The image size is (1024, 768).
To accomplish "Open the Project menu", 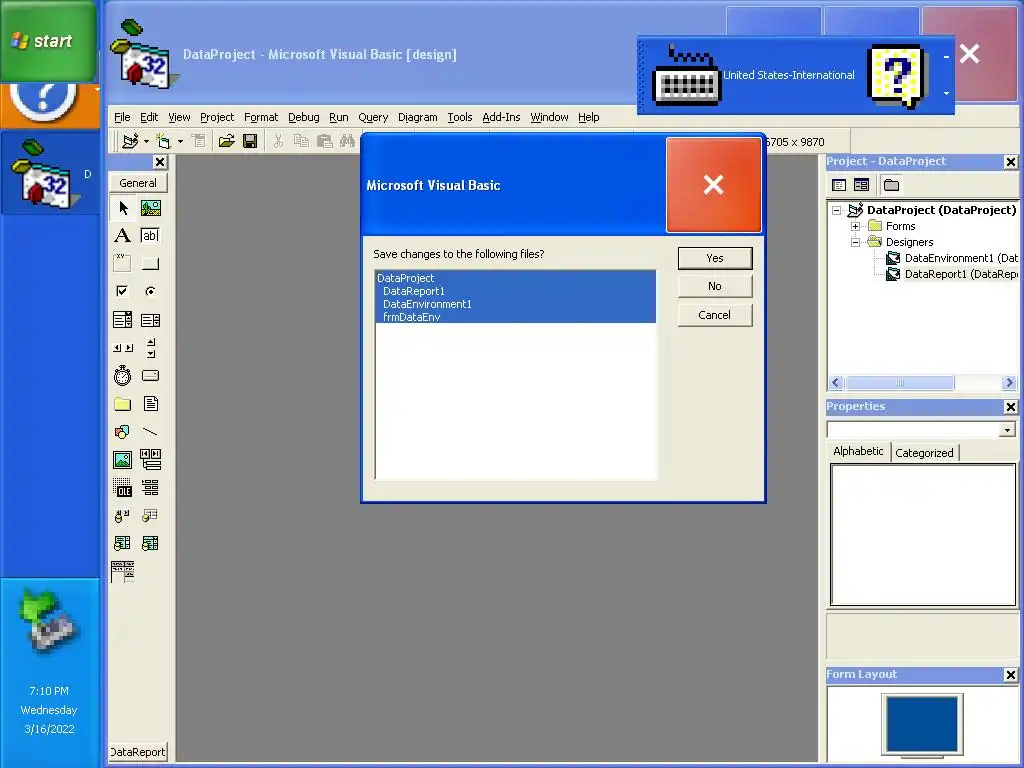I will (217, 118).
